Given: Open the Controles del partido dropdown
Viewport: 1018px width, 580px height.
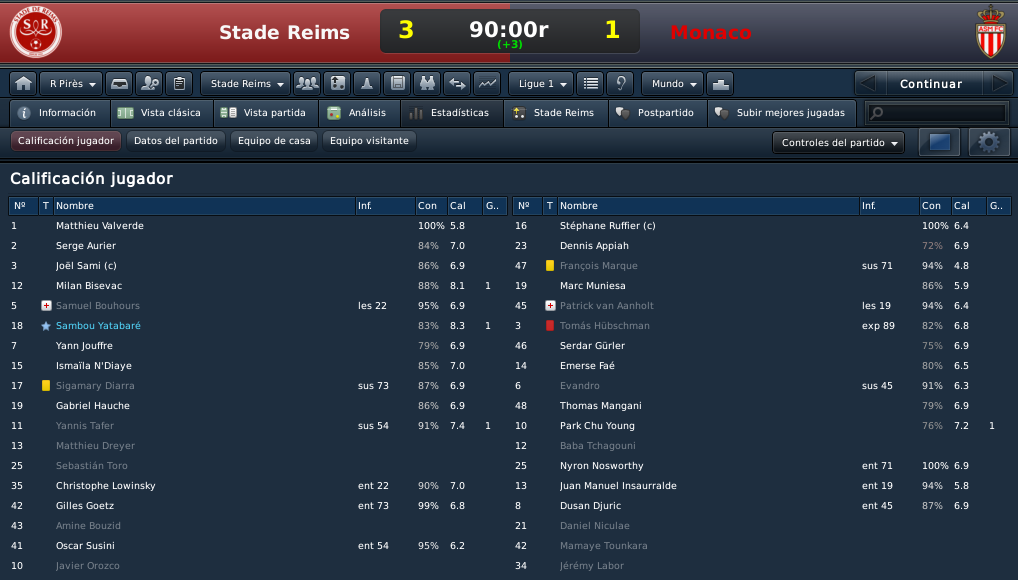Looking at the screenshot, I should click(839, 142).
